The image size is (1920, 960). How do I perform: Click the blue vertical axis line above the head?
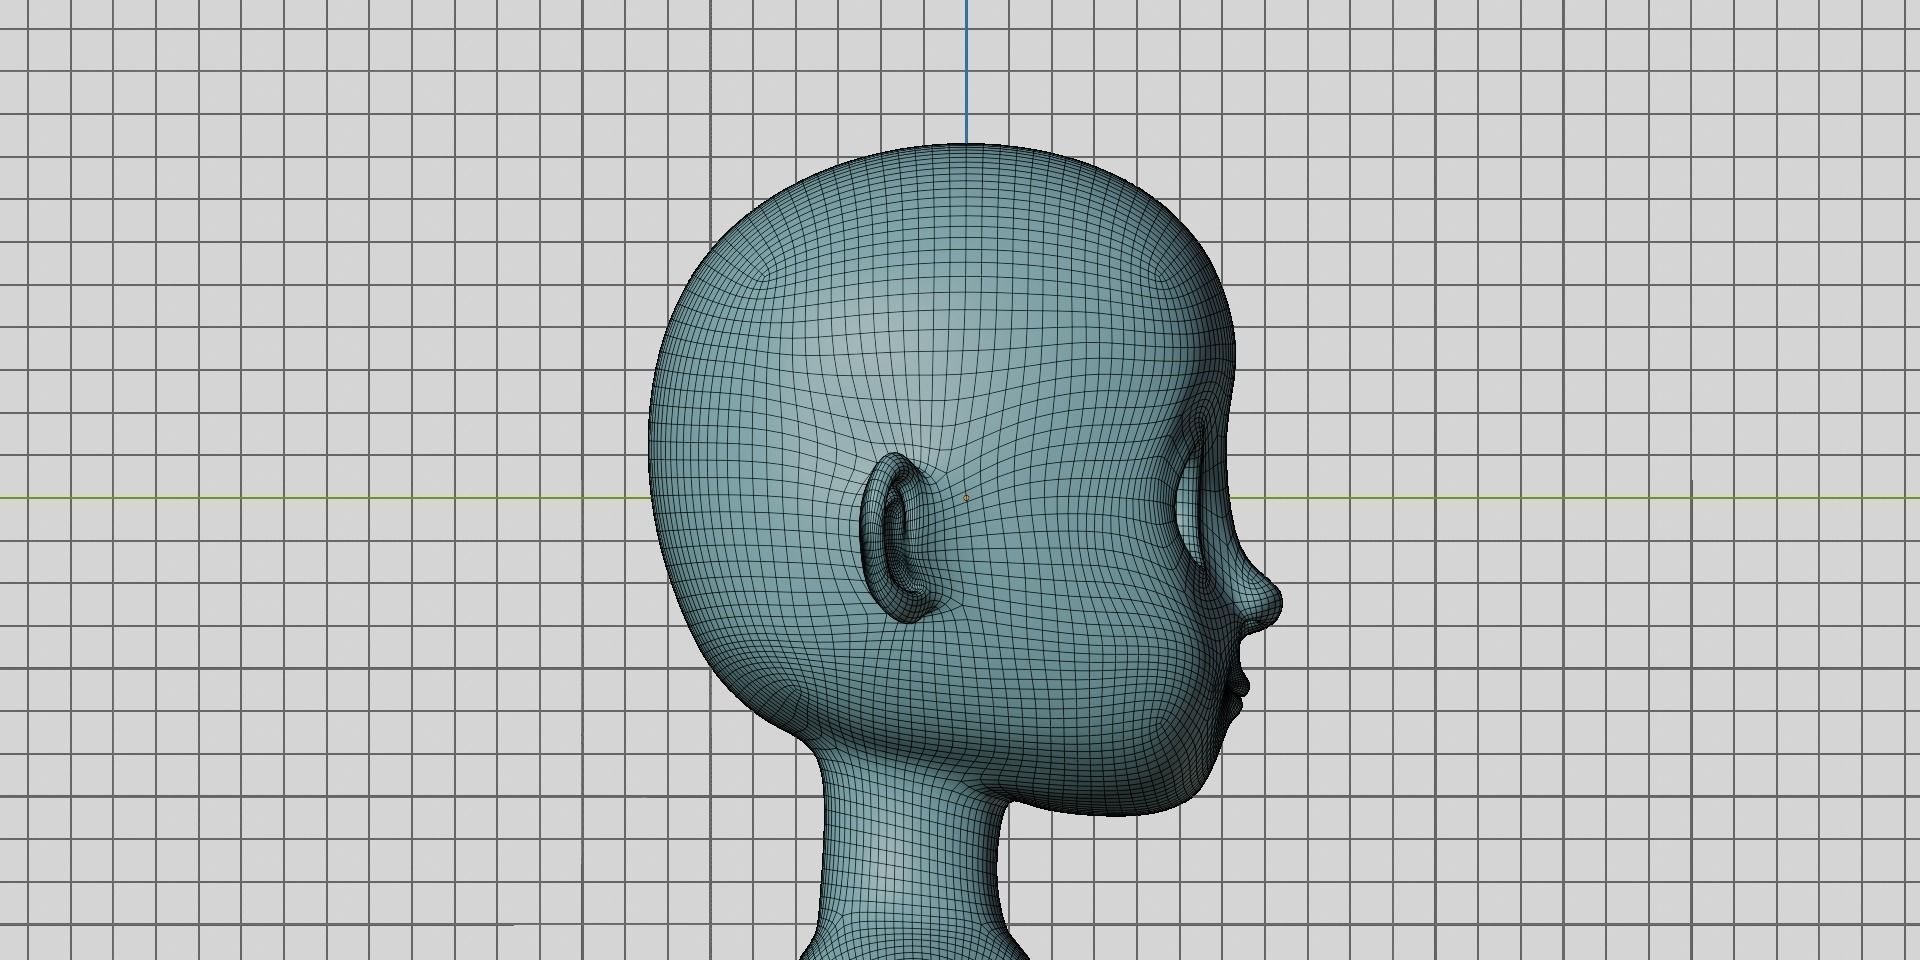(967, 72)
